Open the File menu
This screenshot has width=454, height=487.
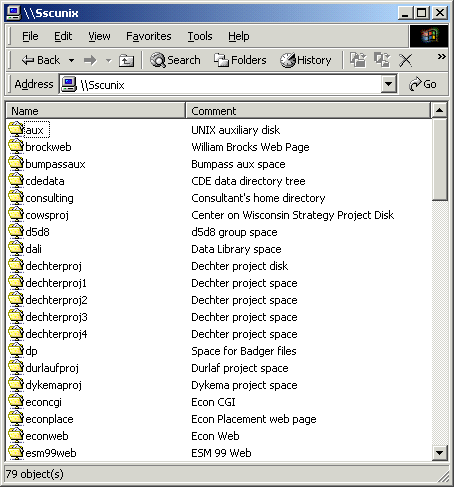[30, 36]
